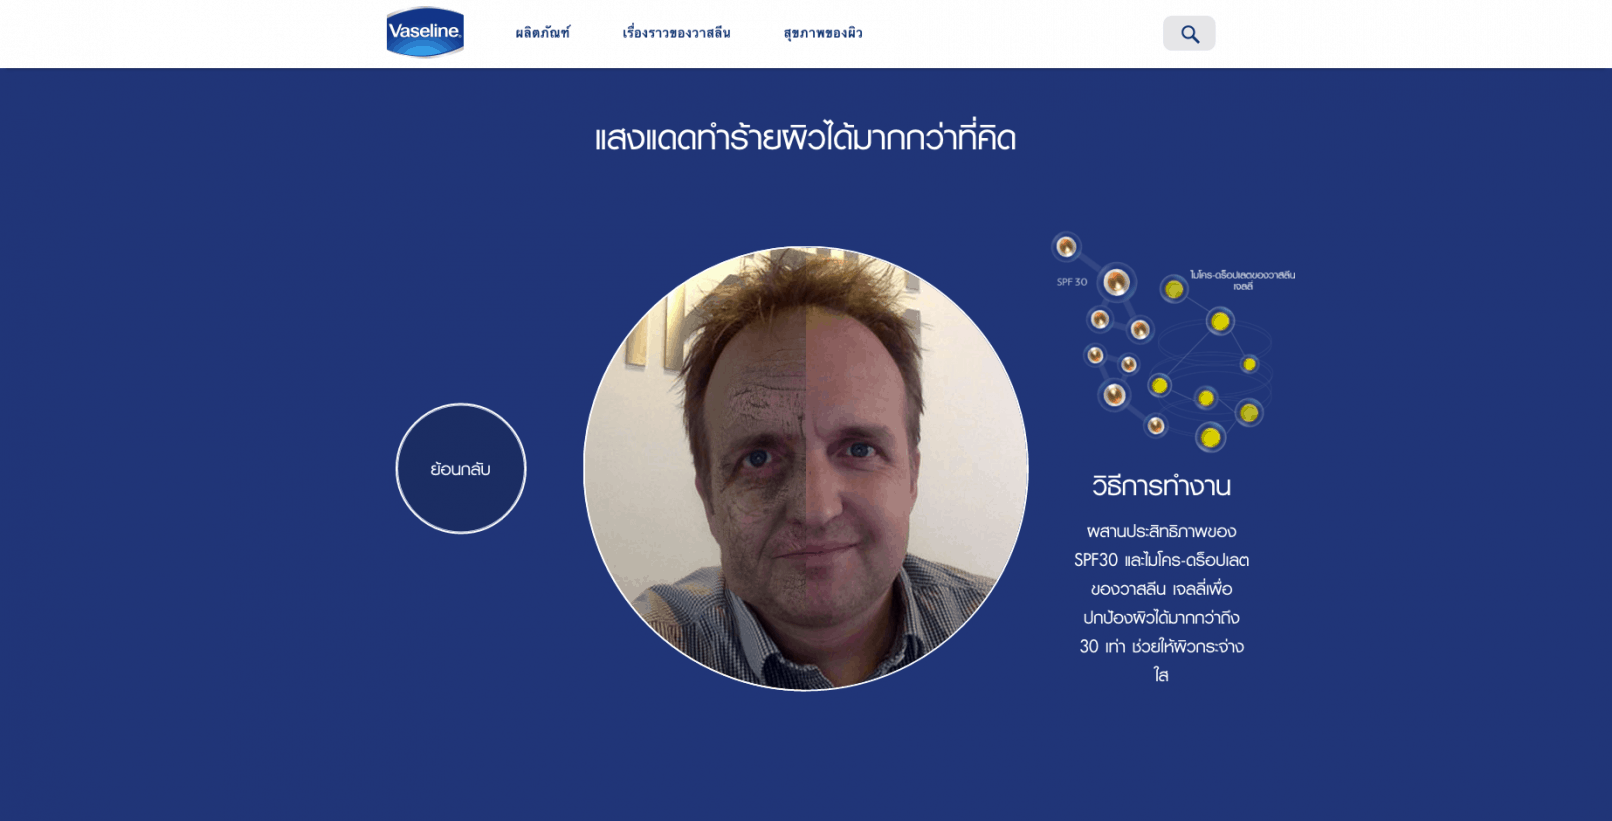Click the topmost brown dot of the diagram
The height and width of the screenshot is (821, 1612).
(x=1066, y=246)
